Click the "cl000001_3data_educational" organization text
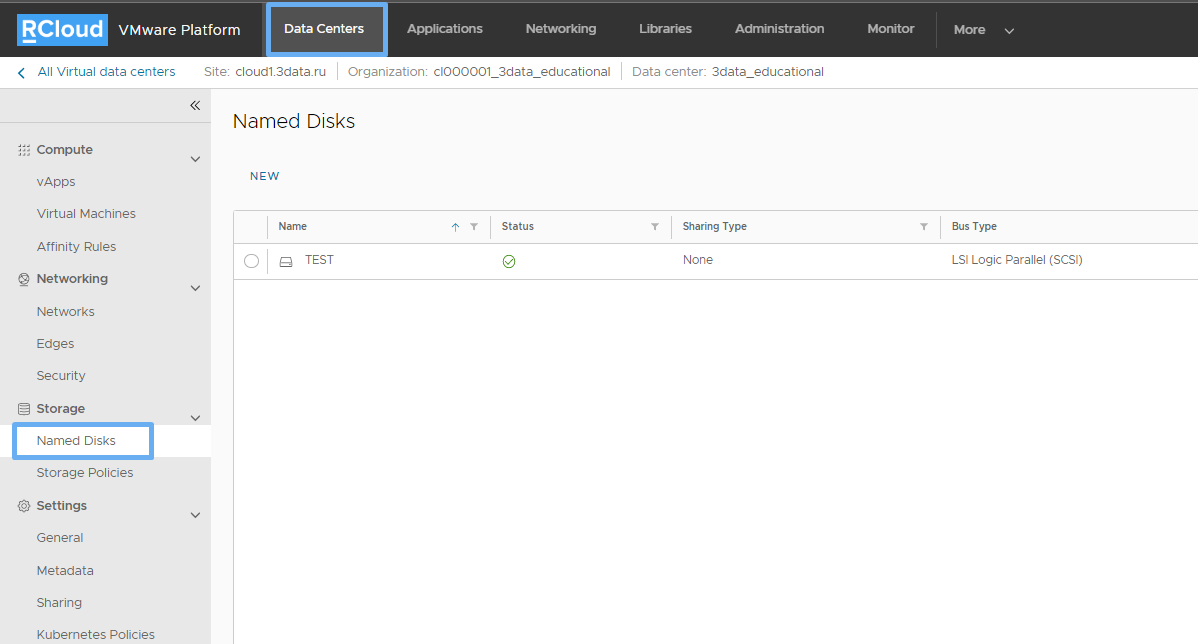 coord(522,72)
